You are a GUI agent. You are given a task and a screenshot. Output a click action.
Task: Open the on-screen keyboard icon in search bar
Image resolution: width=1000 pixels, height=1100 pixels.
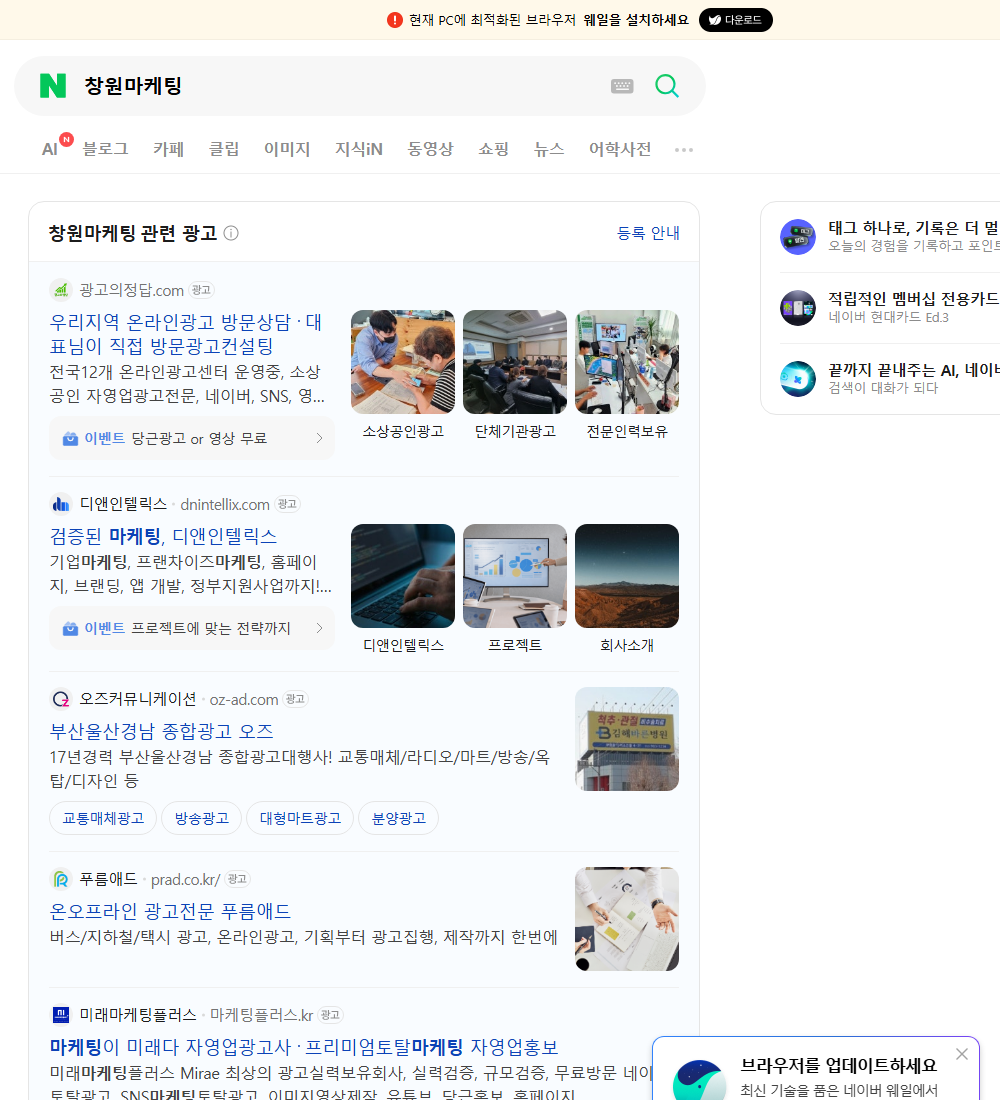pos(622,86)
